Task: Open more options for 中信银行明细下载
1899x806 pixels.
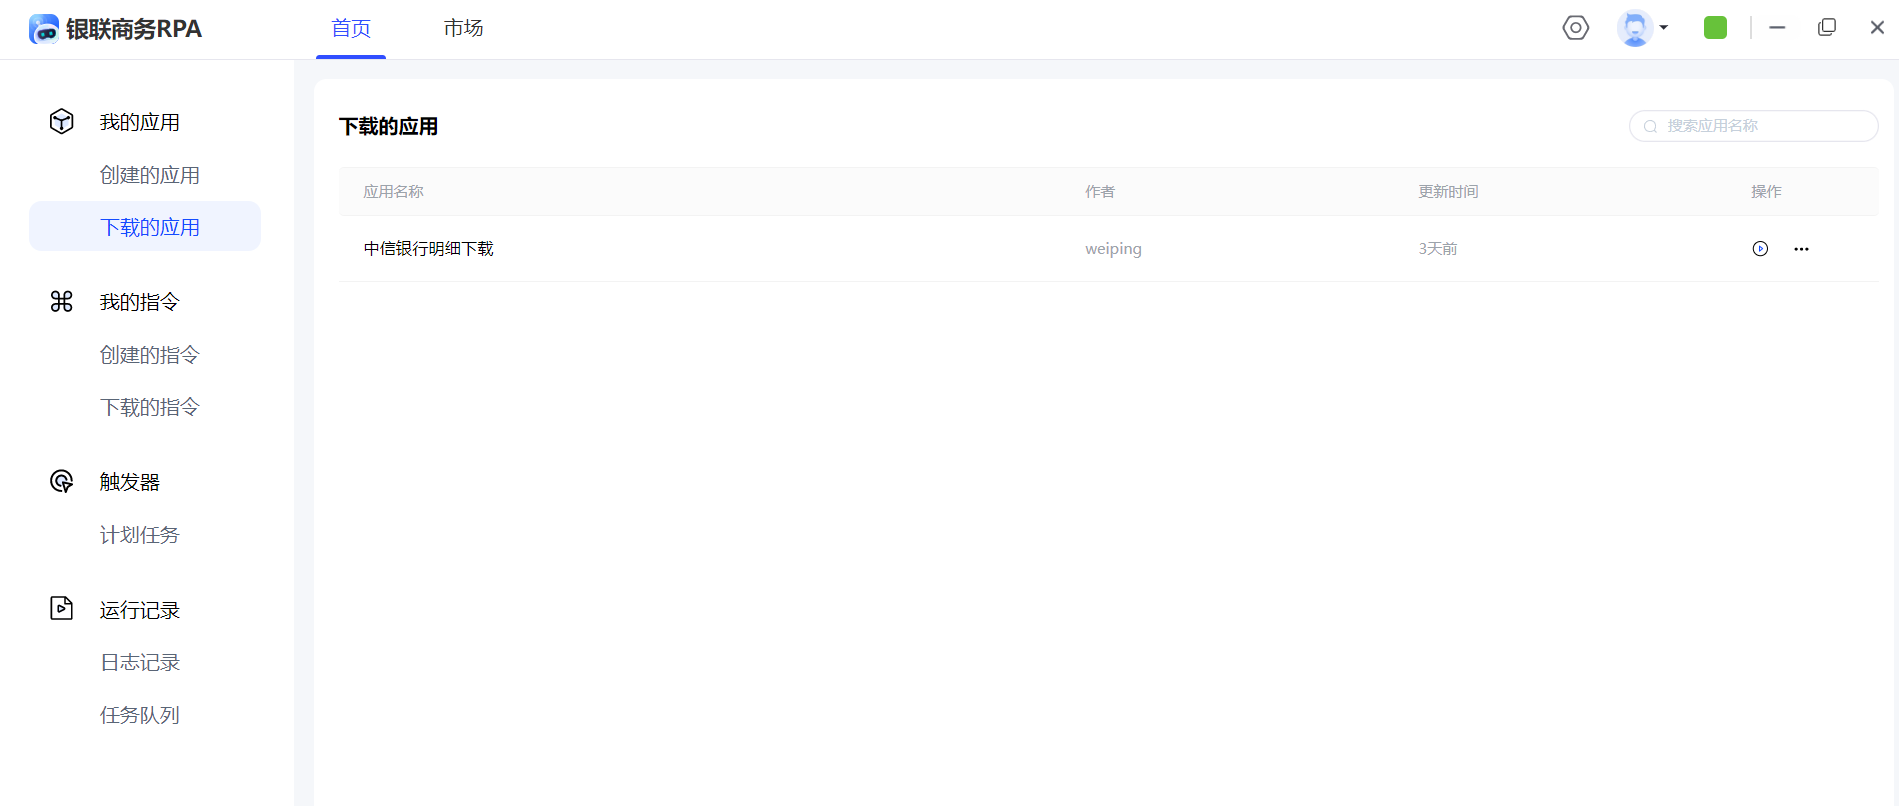Action: 1801,249
